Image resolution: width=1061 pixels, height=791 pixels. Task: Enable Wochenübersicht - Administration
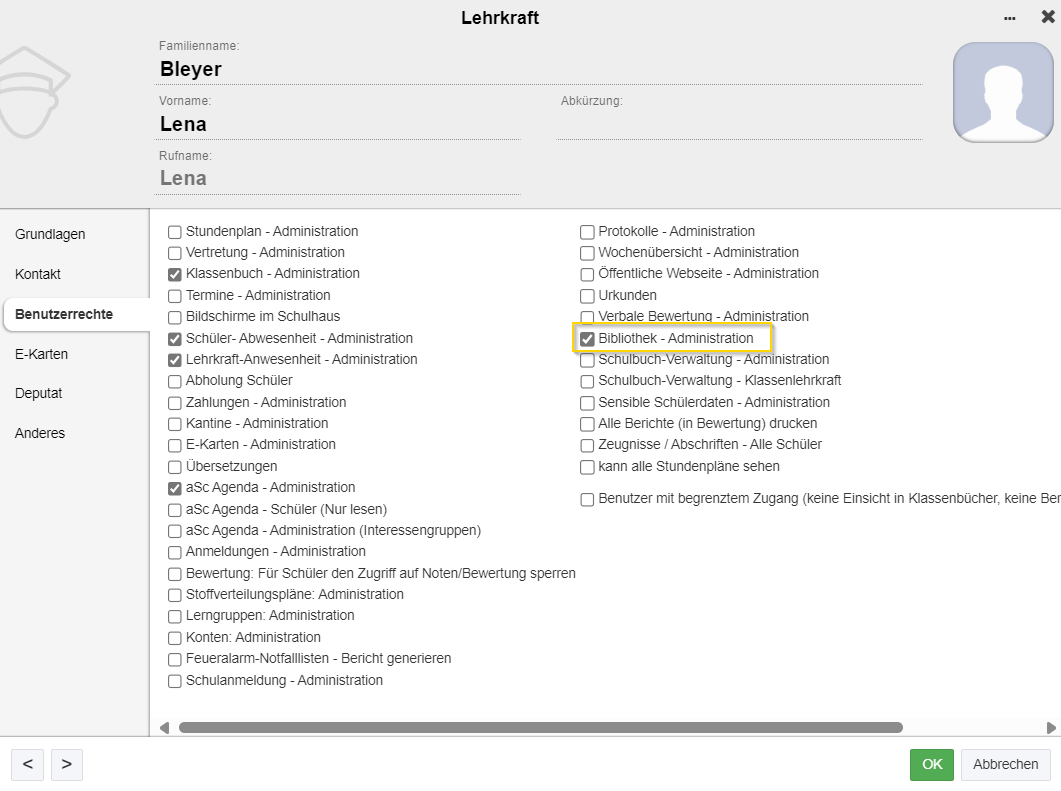point(587,253)
